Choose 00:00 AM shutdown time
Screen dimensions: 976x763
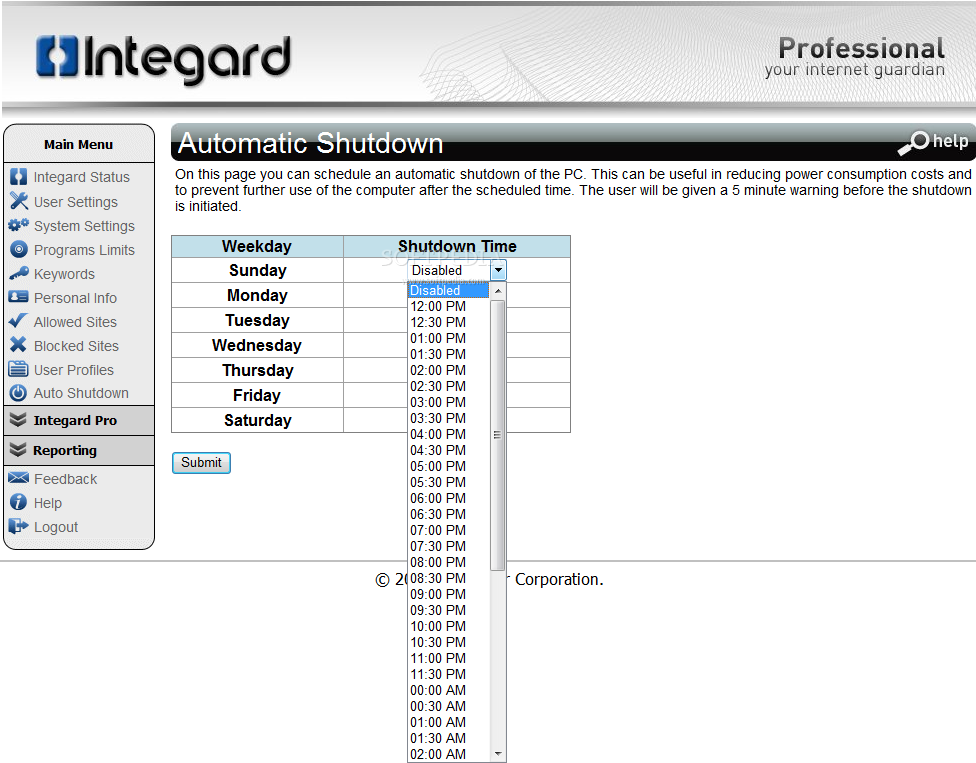448,690
